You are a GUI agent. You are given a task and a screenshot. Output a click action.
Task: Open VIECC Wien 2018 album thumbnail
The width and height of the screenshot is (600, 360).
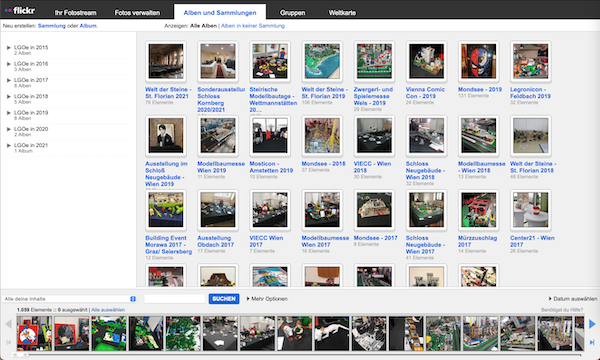coord(374,135)
